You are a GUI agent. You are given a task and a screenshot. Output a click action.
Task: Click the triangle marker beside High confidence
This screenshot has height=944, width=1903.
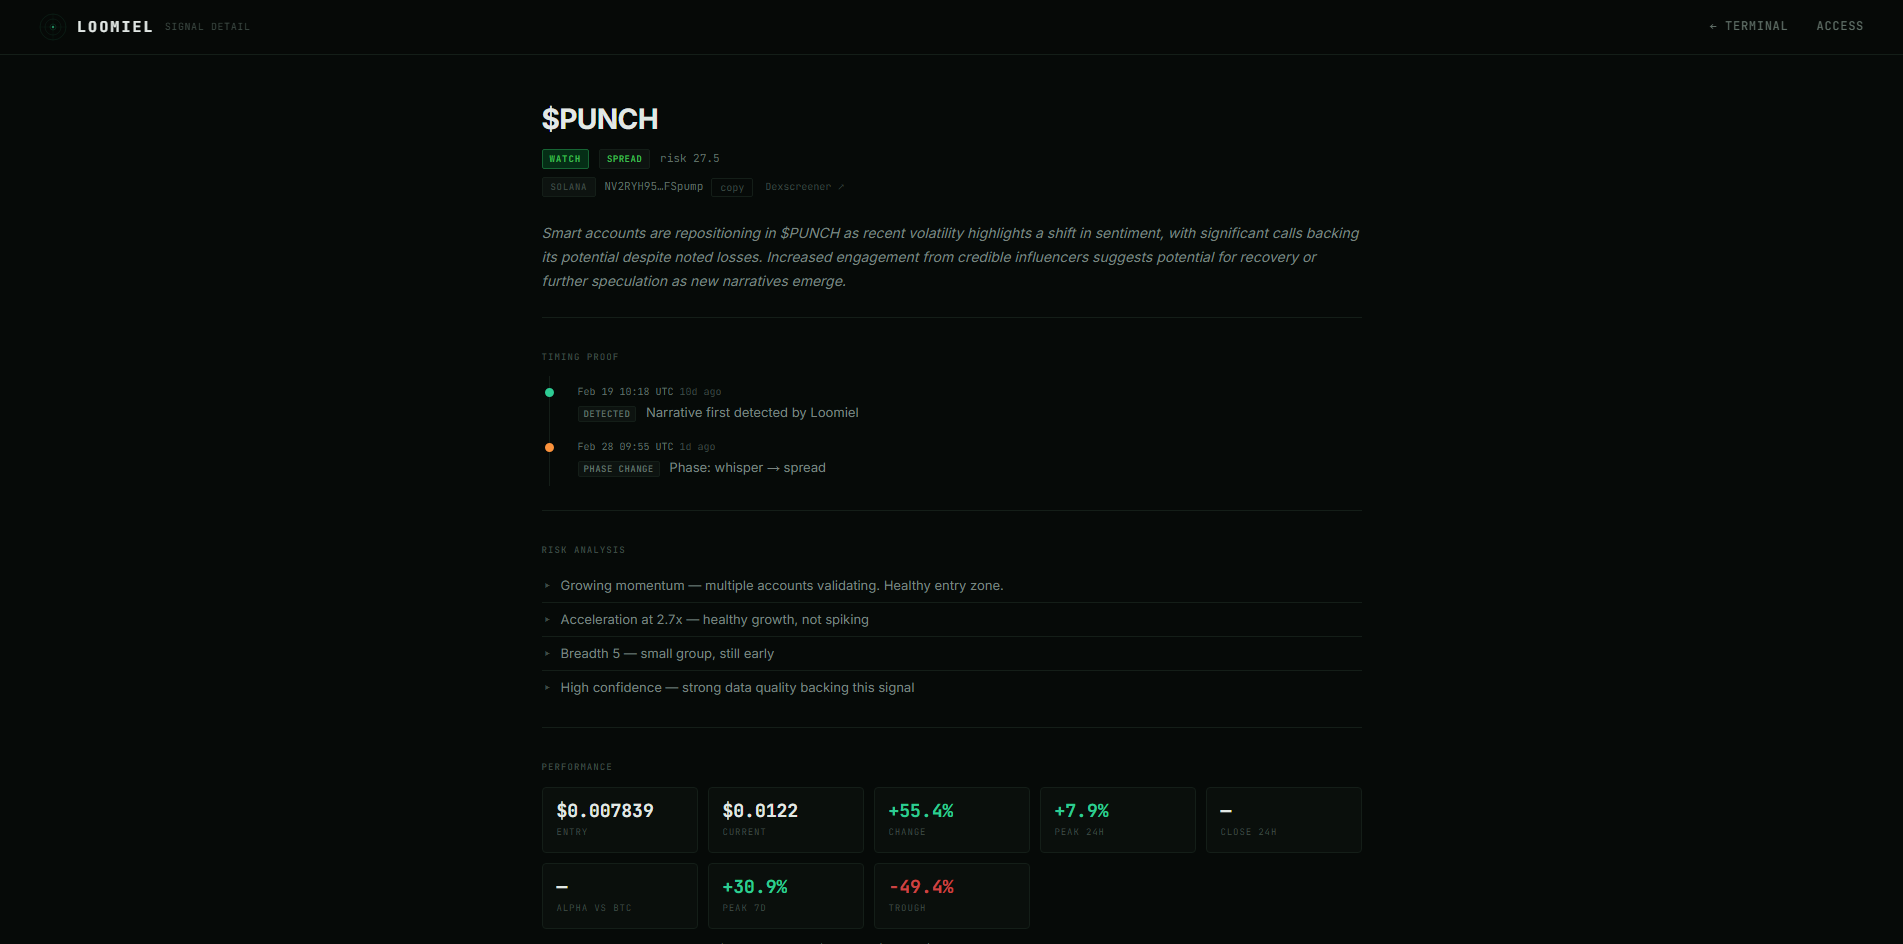(547, 687)
